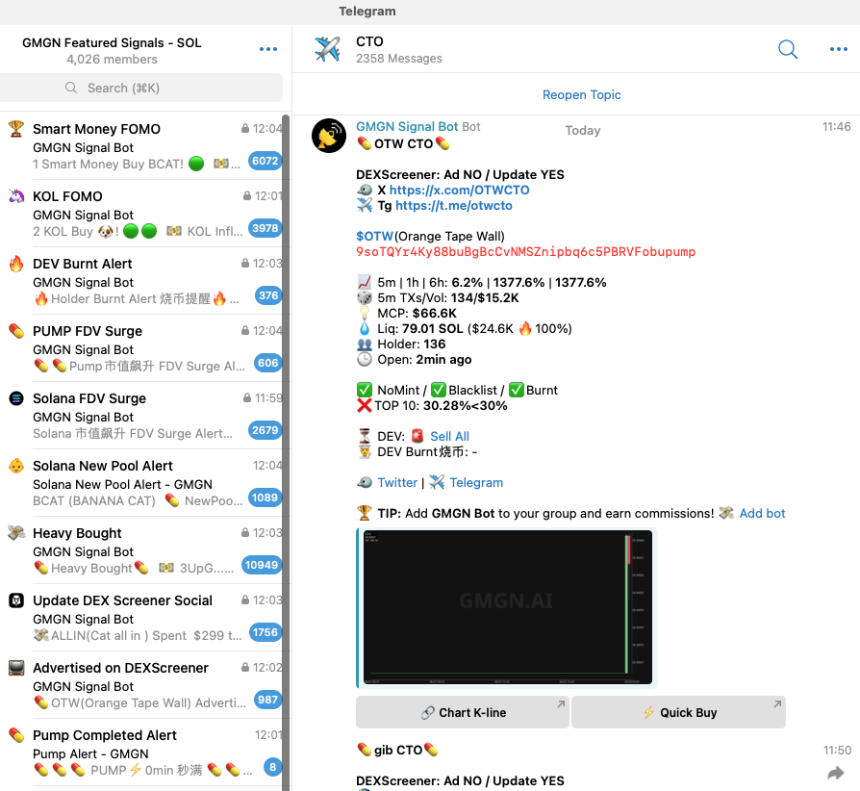Click the Advertised on DEXScreener 987 badge
860x791 pixels.
pyautogui.click(x=268, y=700)
